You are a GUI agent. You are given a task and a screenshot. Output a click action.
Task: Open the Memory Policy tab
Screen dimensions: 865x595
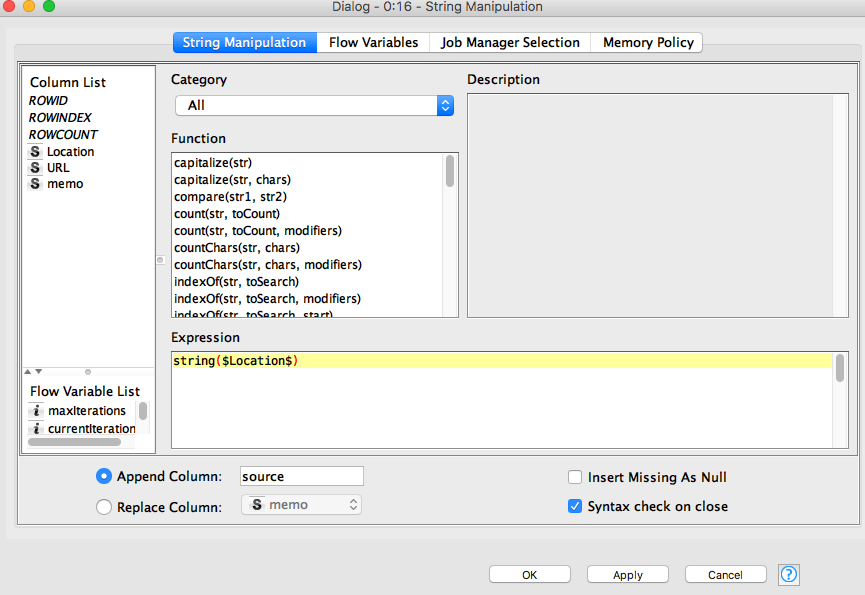[648, 42]
